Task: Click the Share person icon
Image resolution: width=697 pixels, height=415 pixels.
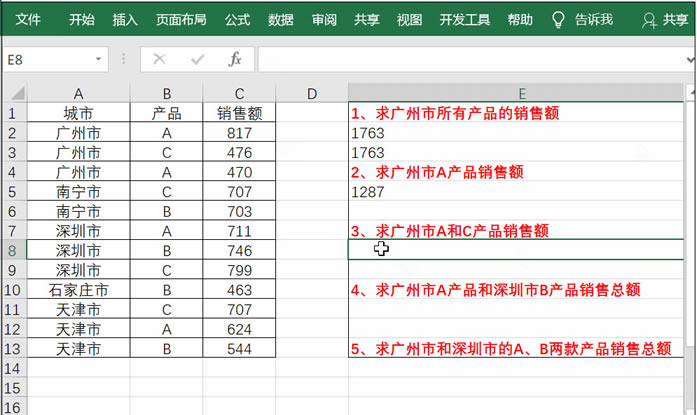Action: click(649, 19)
